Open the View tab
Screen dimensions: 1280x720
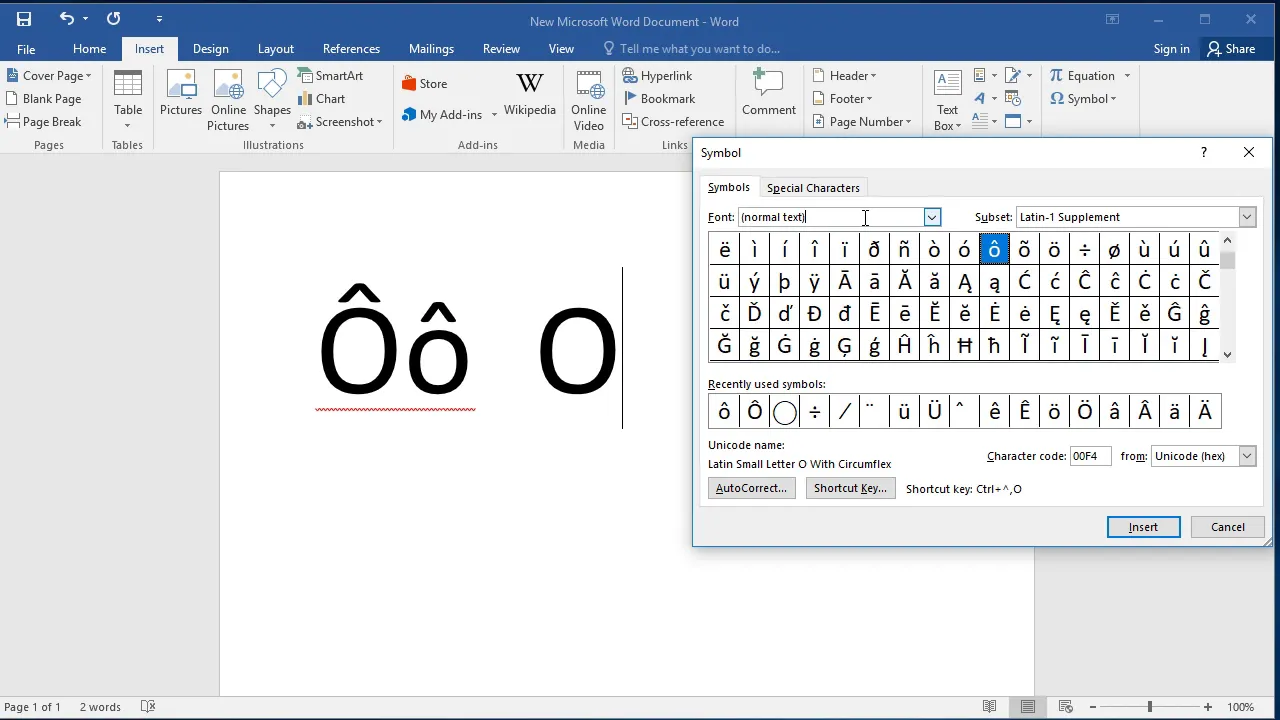pos(561,49)
